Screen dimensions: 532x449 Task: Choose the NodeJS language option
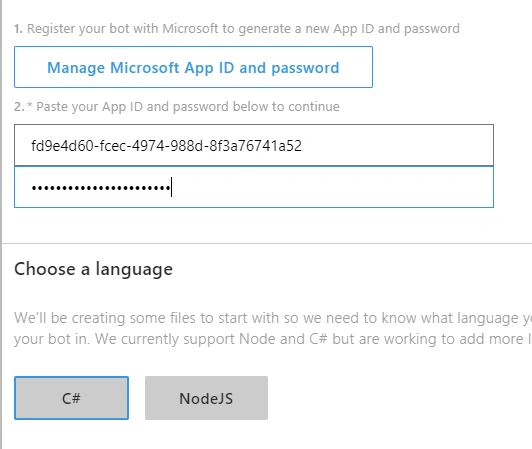[x=206, y=398]
